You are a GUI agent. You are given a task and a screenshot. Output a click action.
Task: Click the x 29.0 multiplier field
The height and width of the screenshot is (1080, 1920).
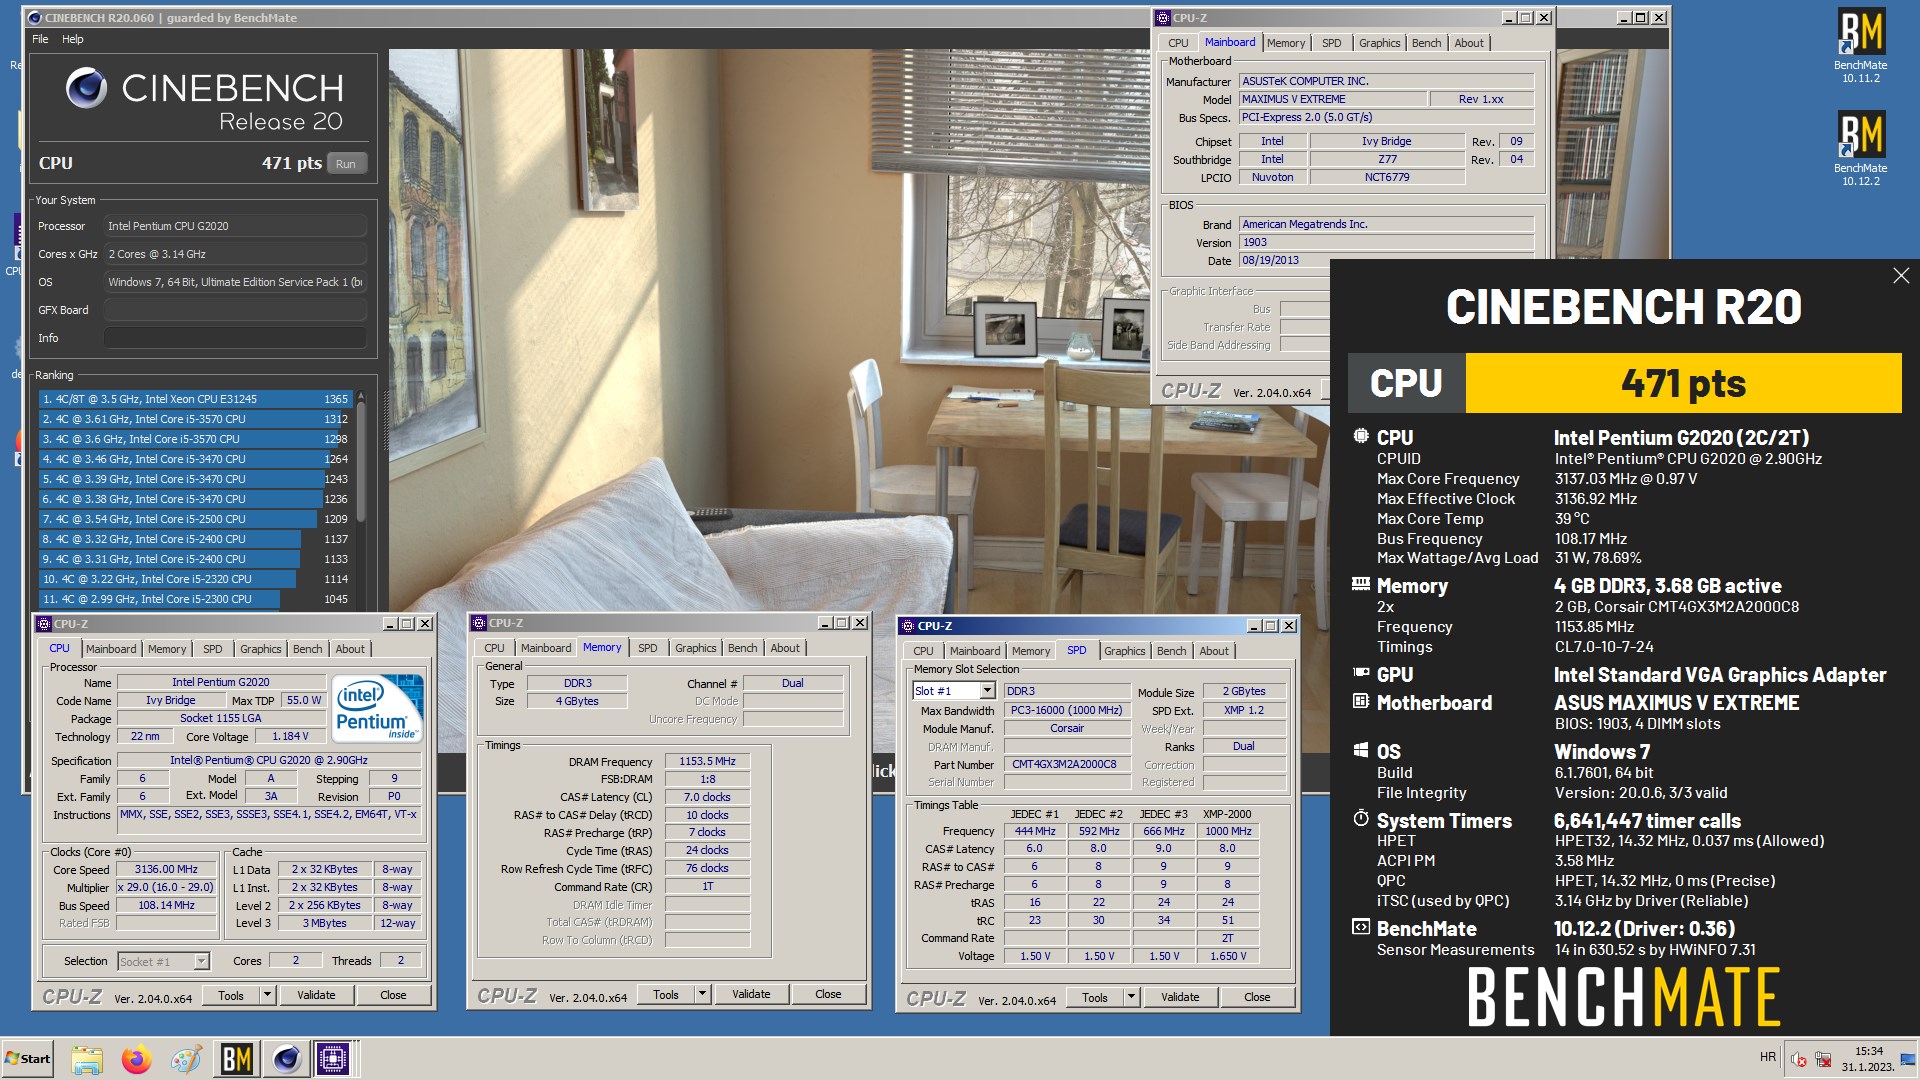click(166, 887)
